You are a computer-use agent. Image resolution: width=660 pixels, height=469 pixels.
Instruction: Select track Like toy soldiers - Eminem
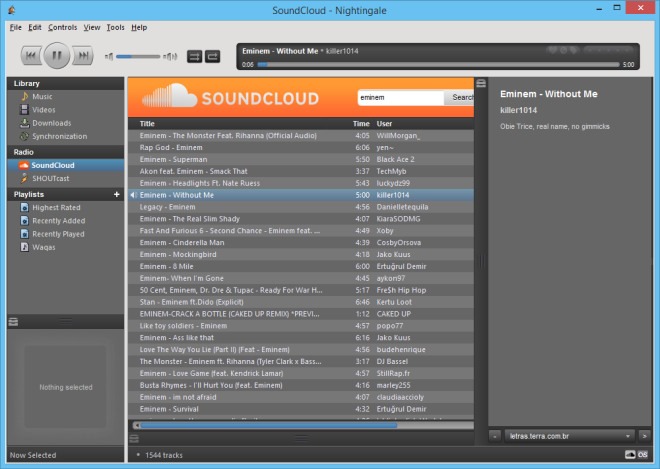click(301, 326)
